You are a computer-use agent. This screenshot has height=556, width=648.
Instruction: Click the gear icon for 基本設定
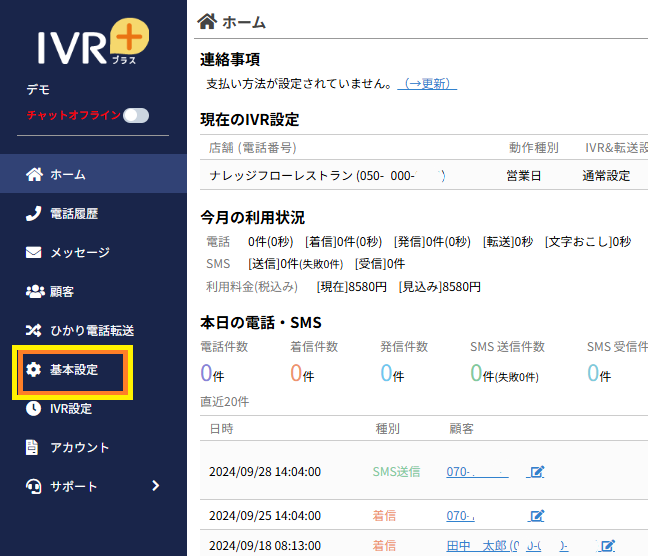pos(33,370)
